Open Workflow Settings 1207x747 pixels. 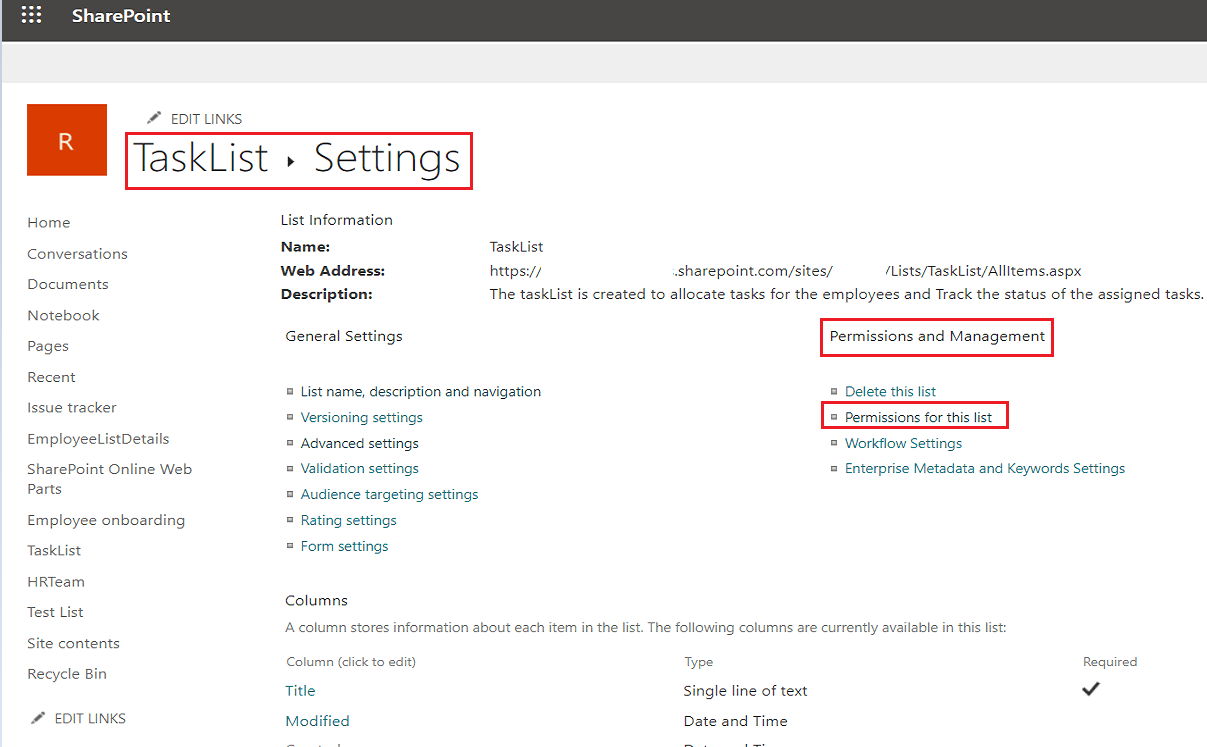click(x=904, y=443)
